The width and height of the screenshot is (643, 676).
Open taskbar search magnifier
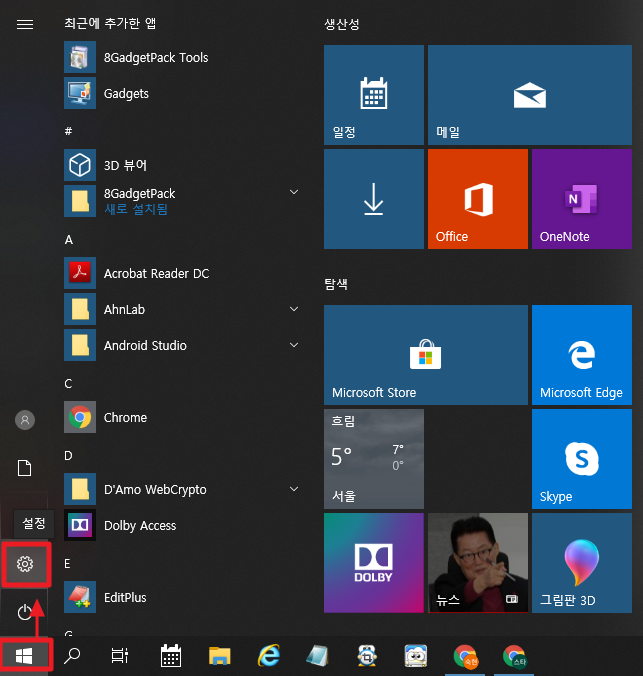tap(72, 656)
